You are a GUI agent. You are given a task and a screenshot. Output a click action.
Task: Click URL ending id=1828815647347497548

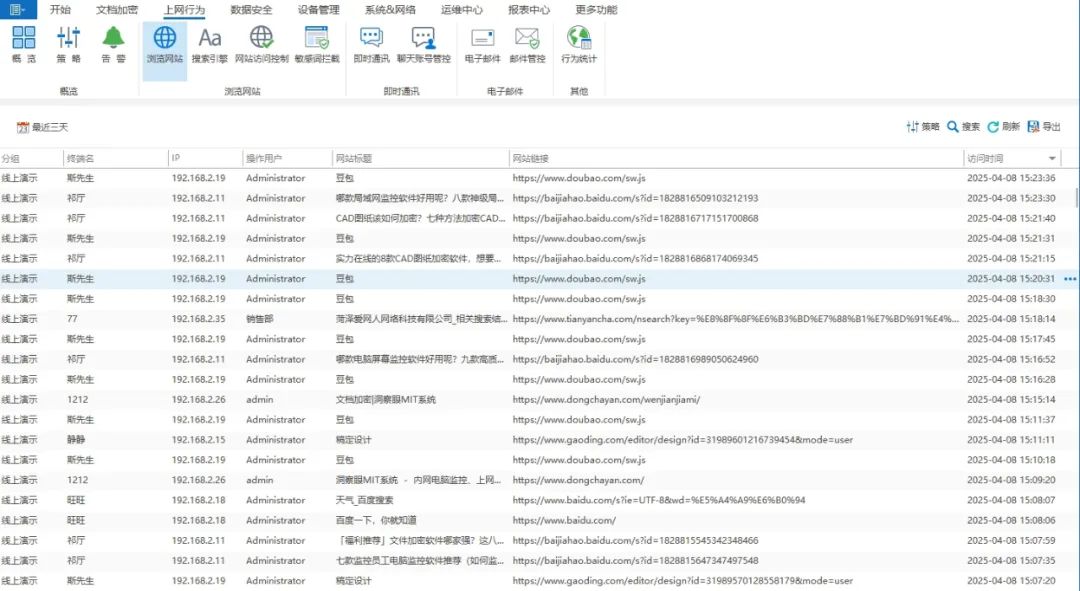click(x=635, y=561)
